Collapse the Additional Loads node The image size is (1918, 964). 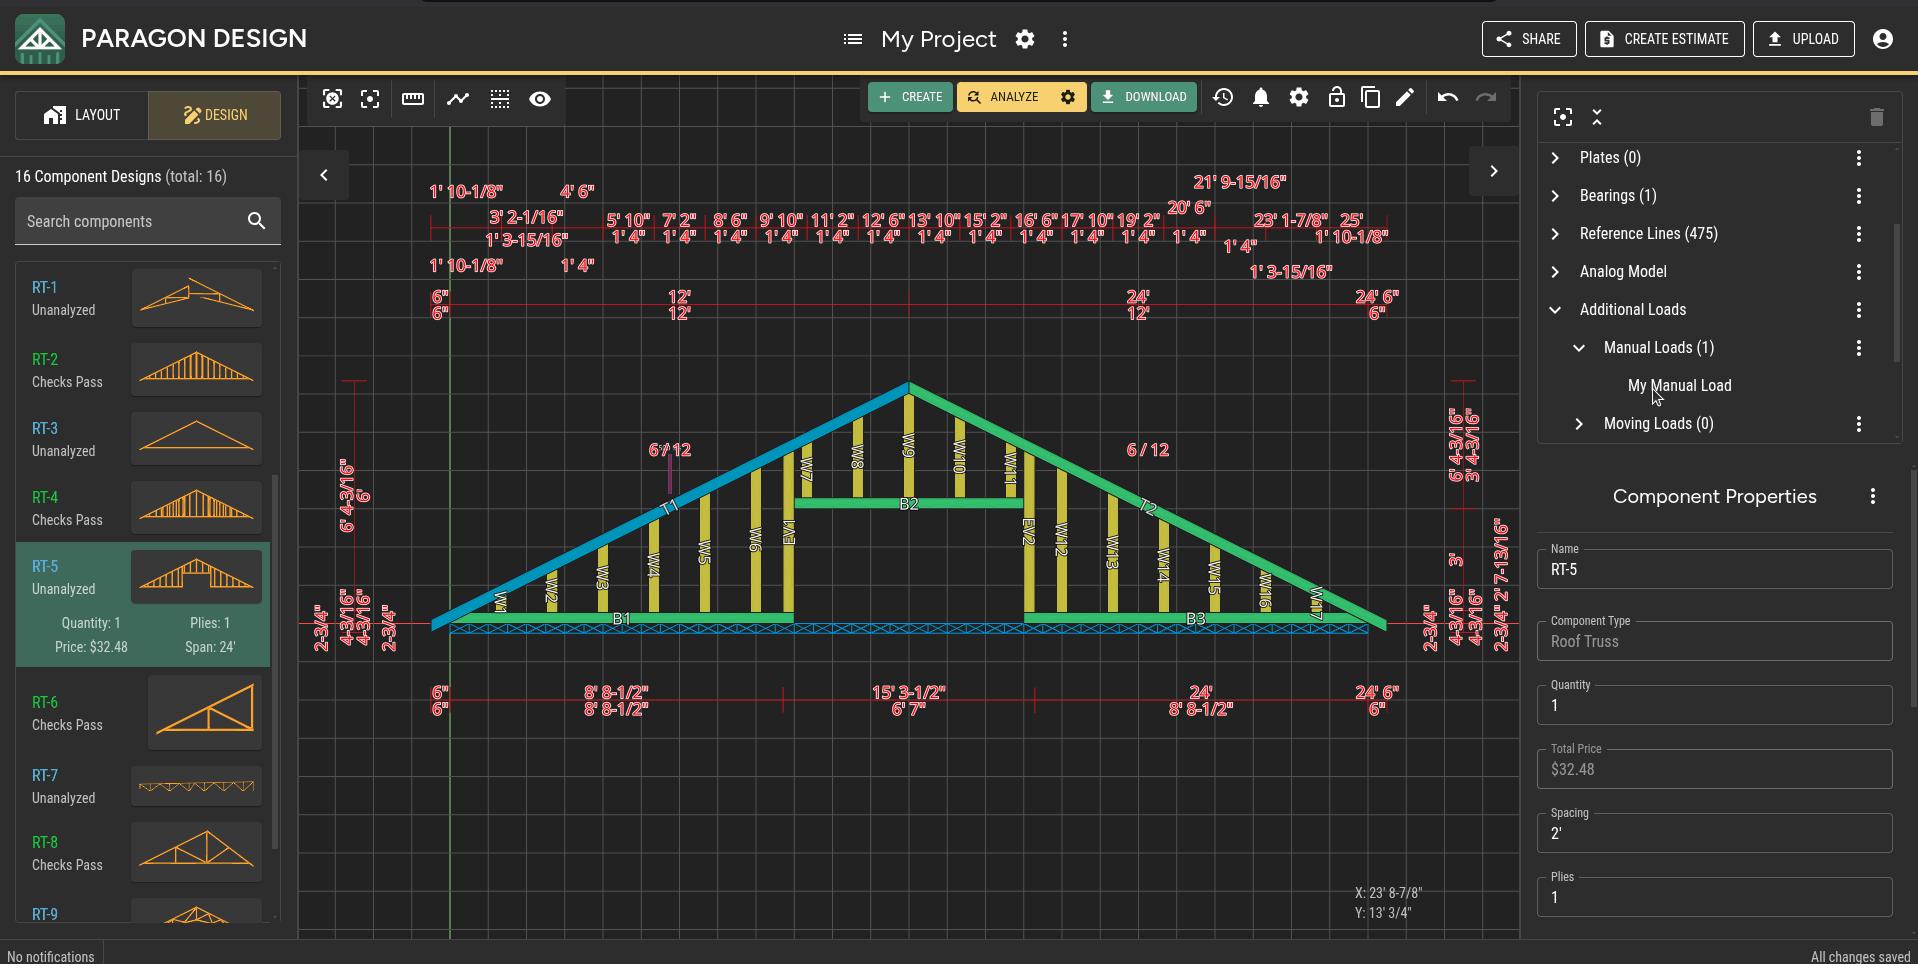click(1555, 310)
